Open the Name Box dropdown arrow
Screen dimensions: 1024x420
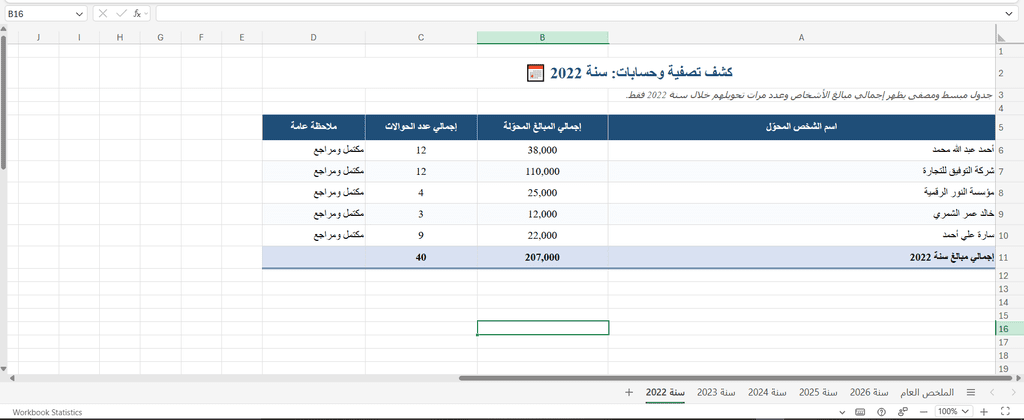pyautogui.click(x=79, y=13)
